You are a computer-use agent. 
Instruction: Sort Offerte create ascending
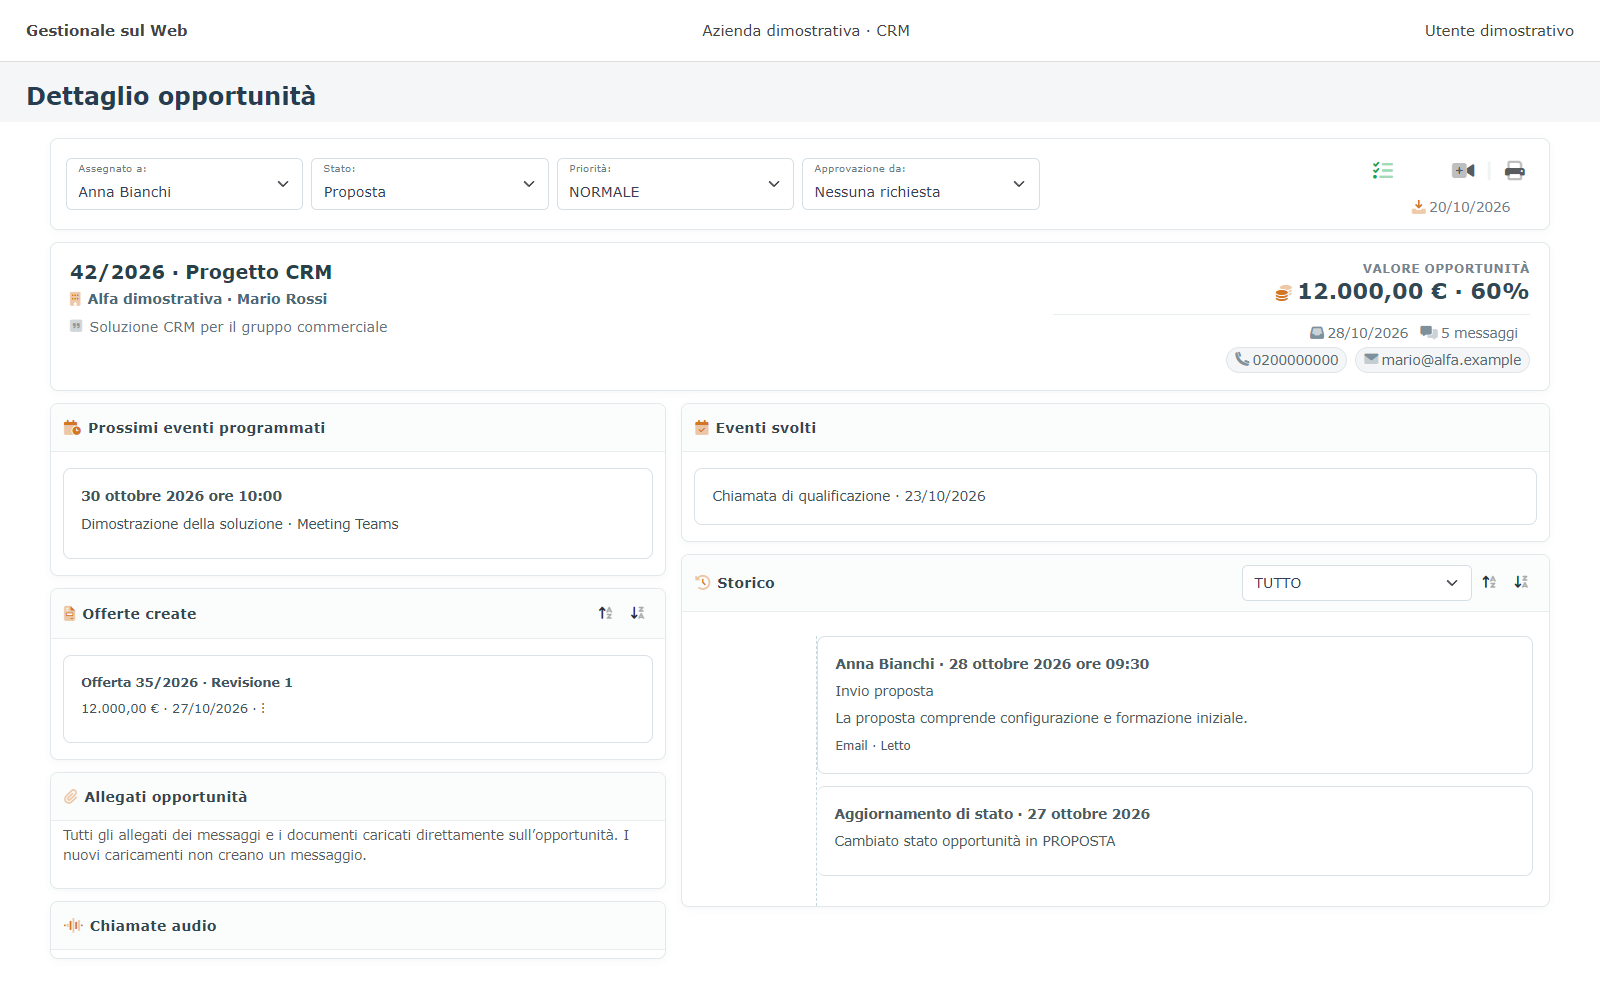pyautogui.click(x=605, y=613)
